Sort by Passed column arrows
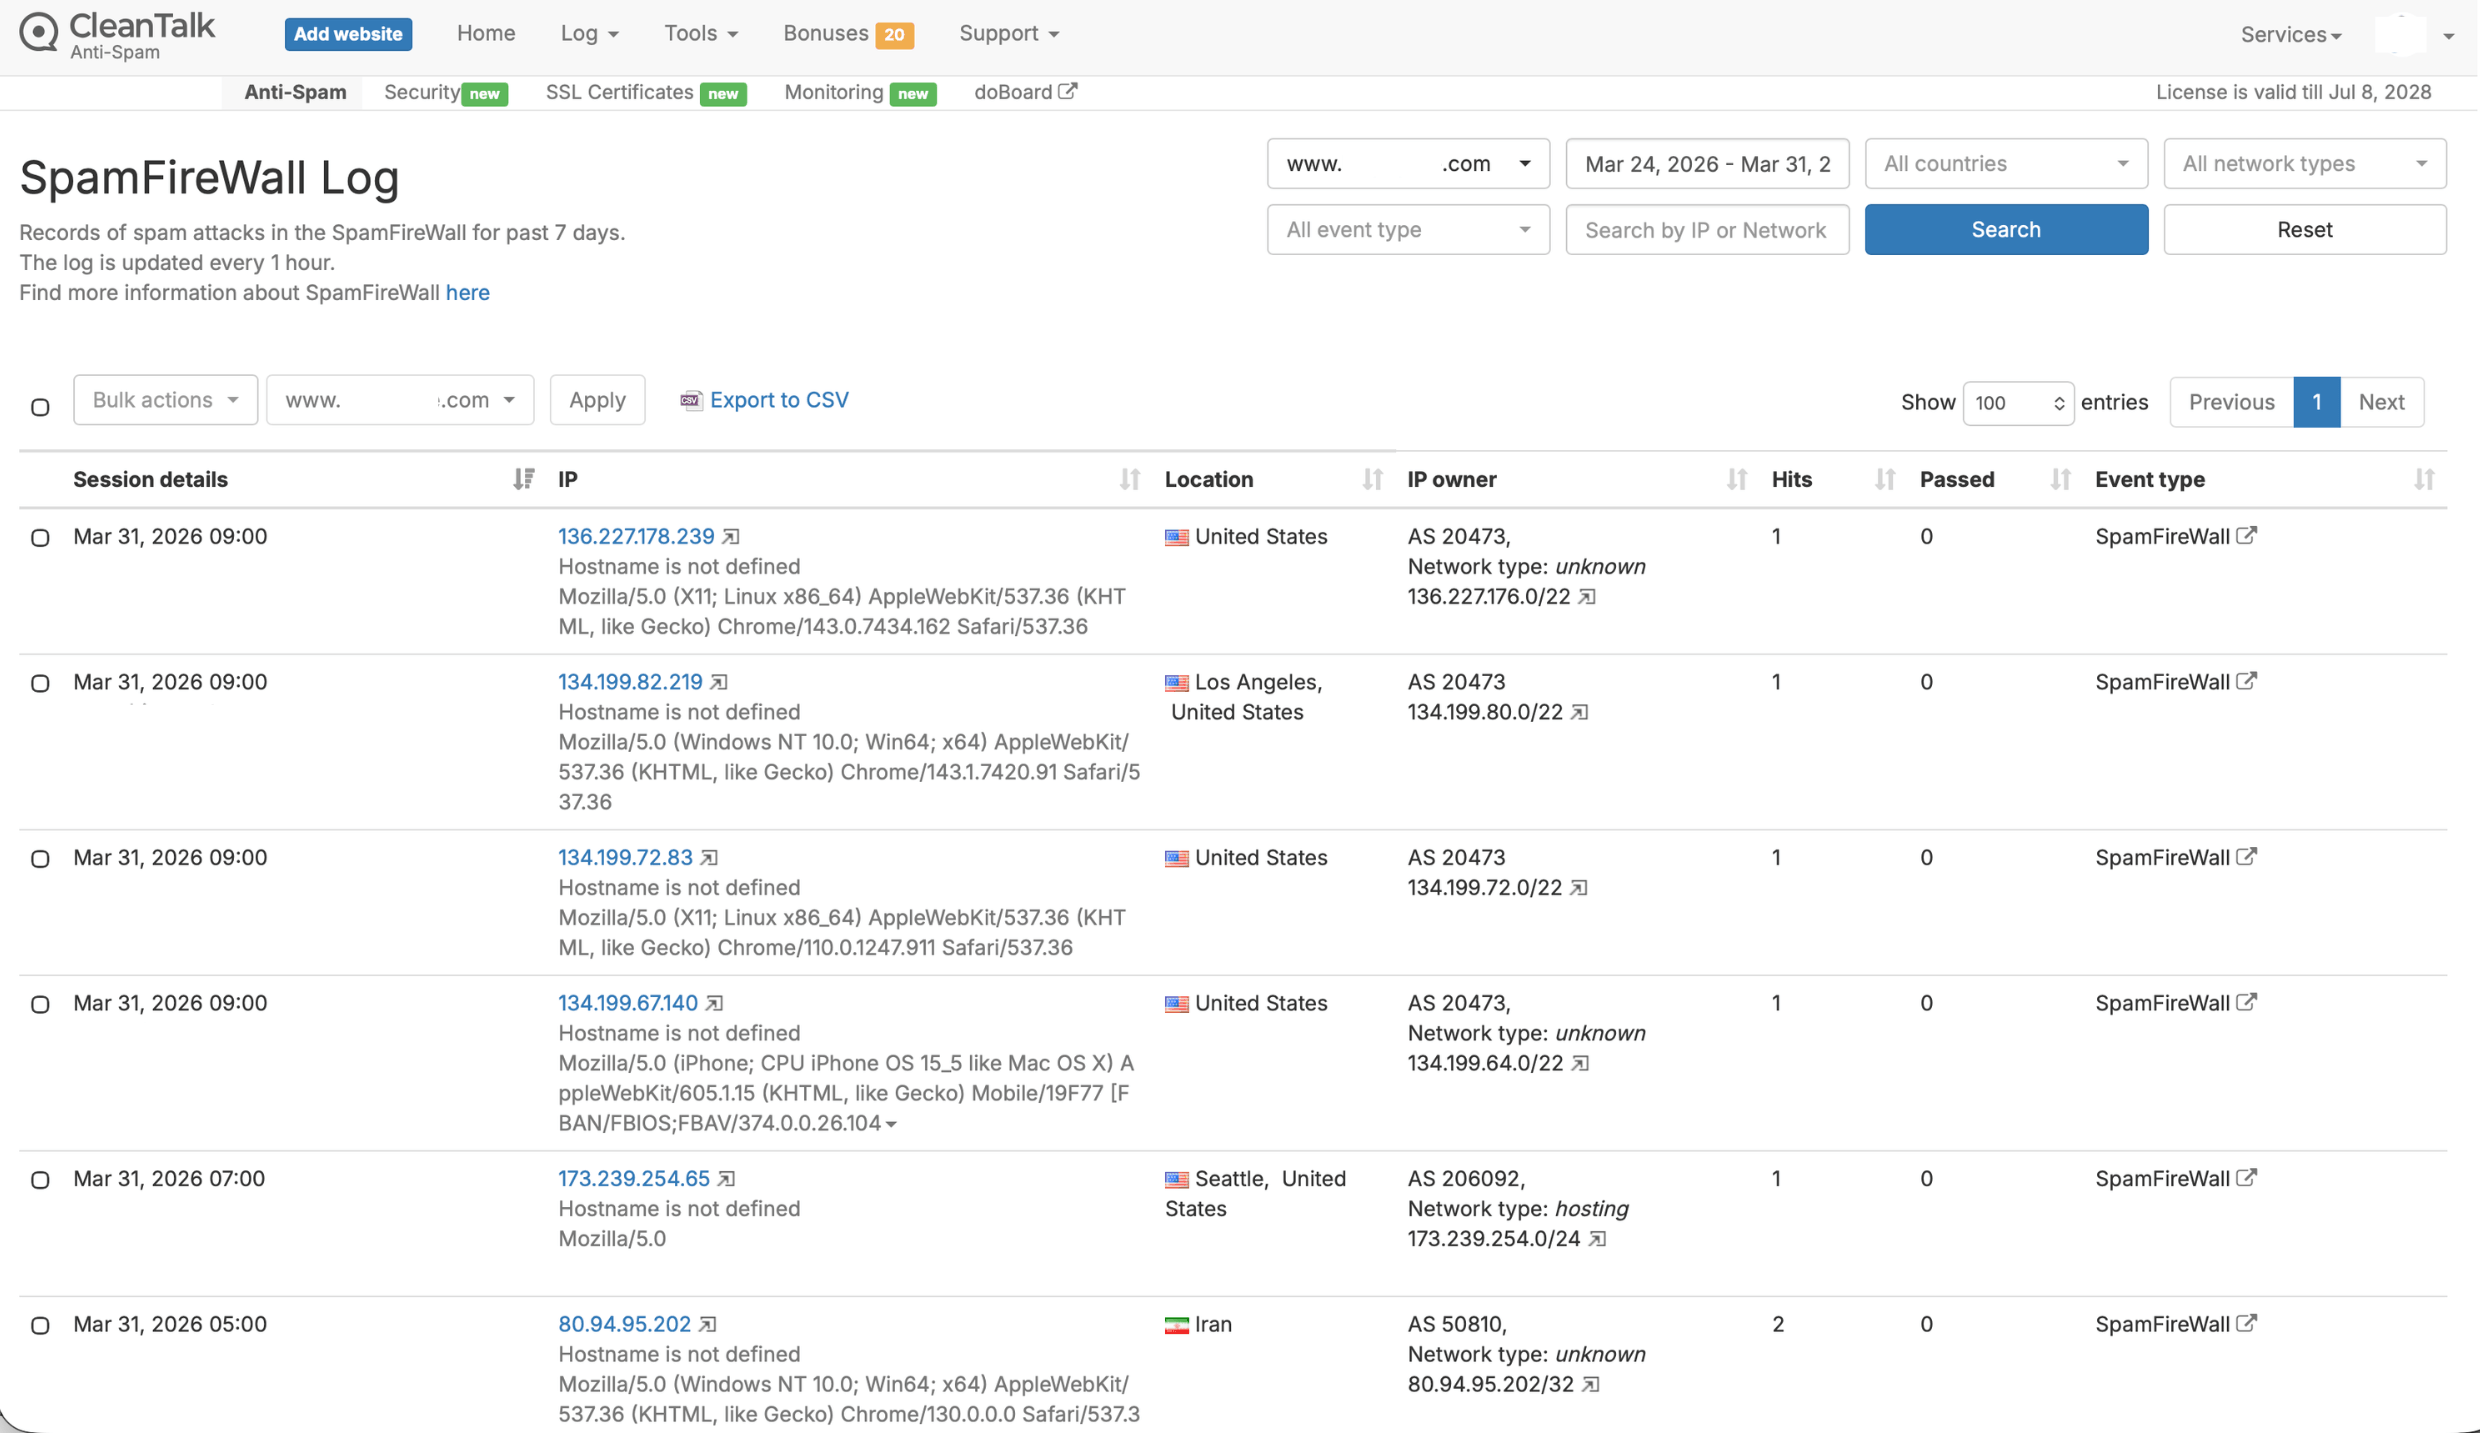This screenshot has height=1433, width=2480. (x=2060, y=480)
